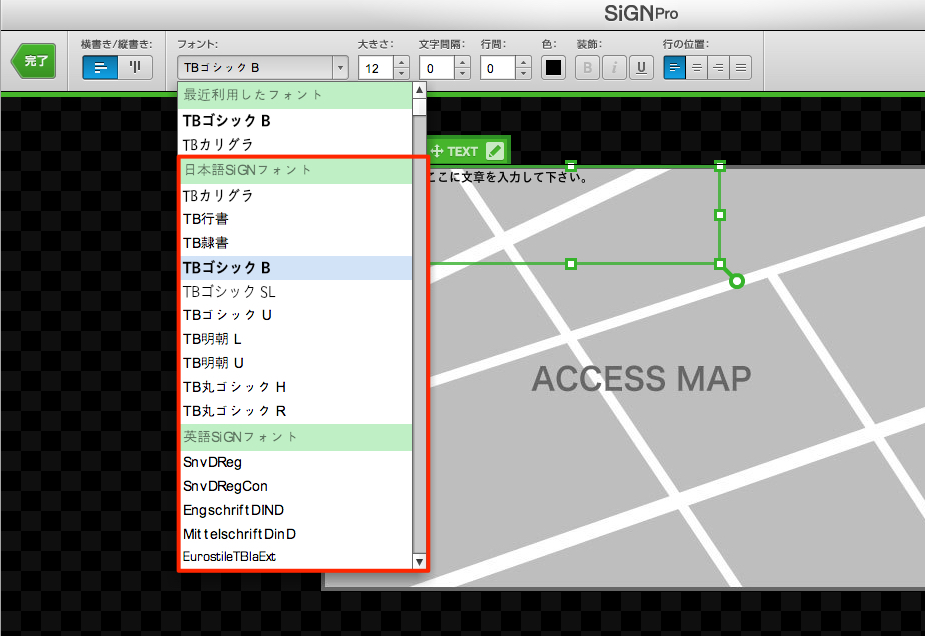The image size is (925, 636).
Task: Click the character spacing input field
Action: click(x=437, y=68)
